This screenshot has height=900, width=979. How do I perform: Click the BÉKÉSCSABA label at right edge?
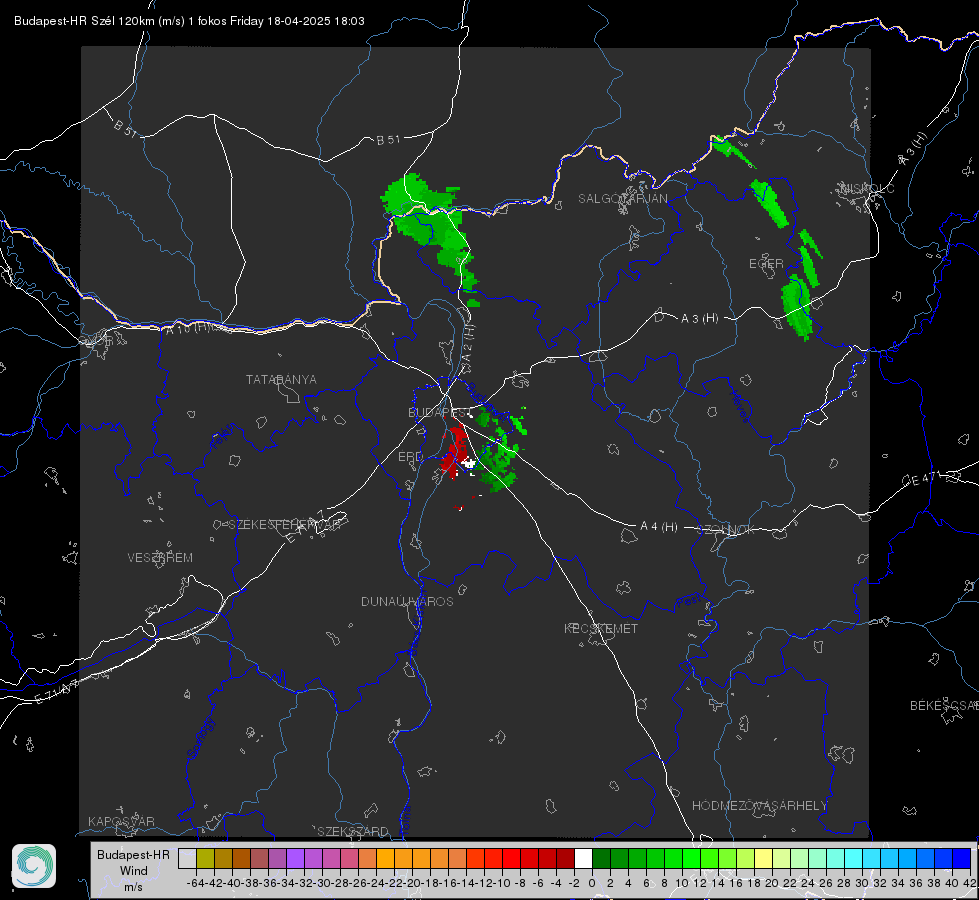(944, 705)
